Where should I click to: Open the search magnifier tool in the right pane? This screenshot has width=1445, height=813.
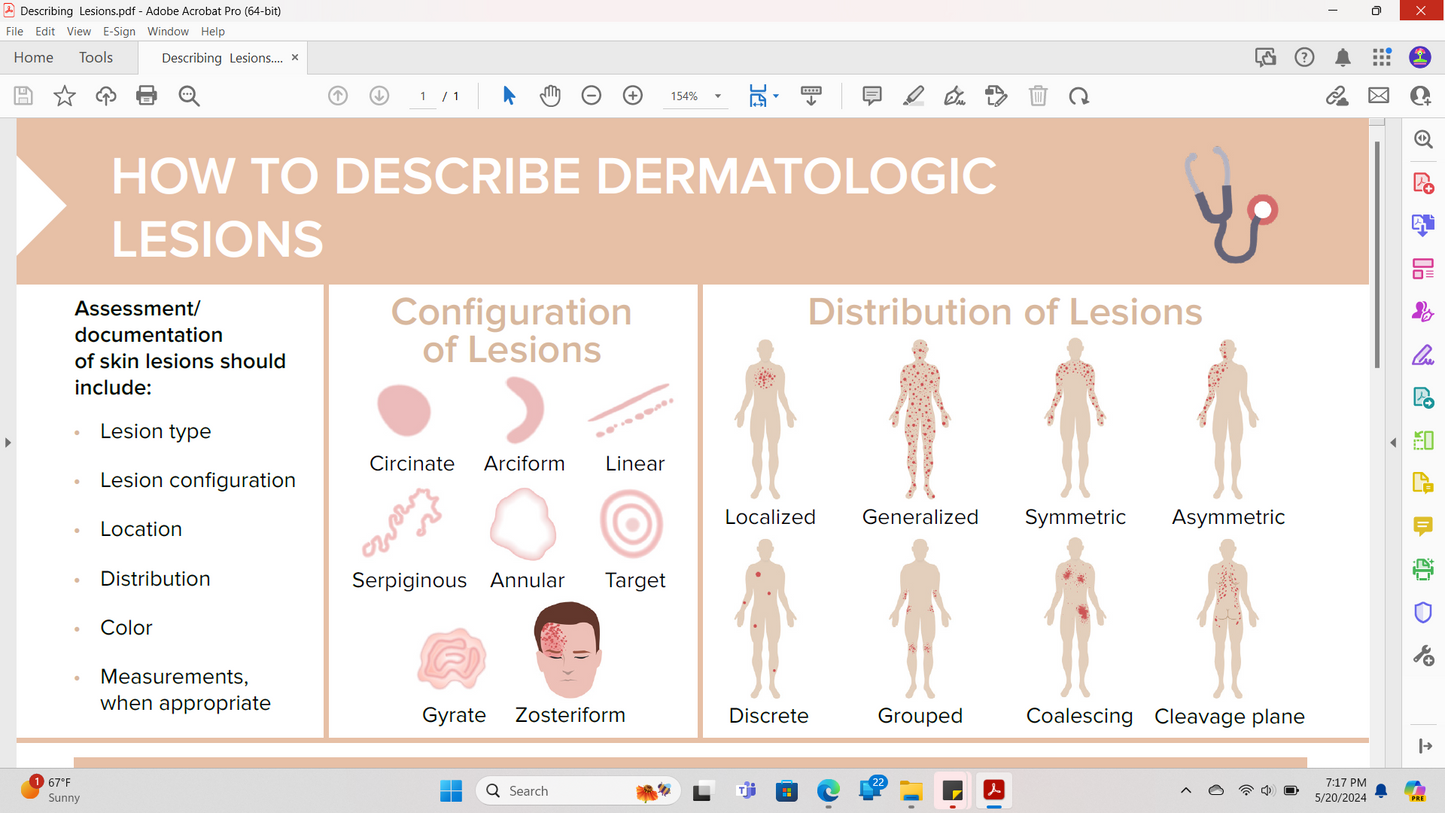(x=1424, y=139)
